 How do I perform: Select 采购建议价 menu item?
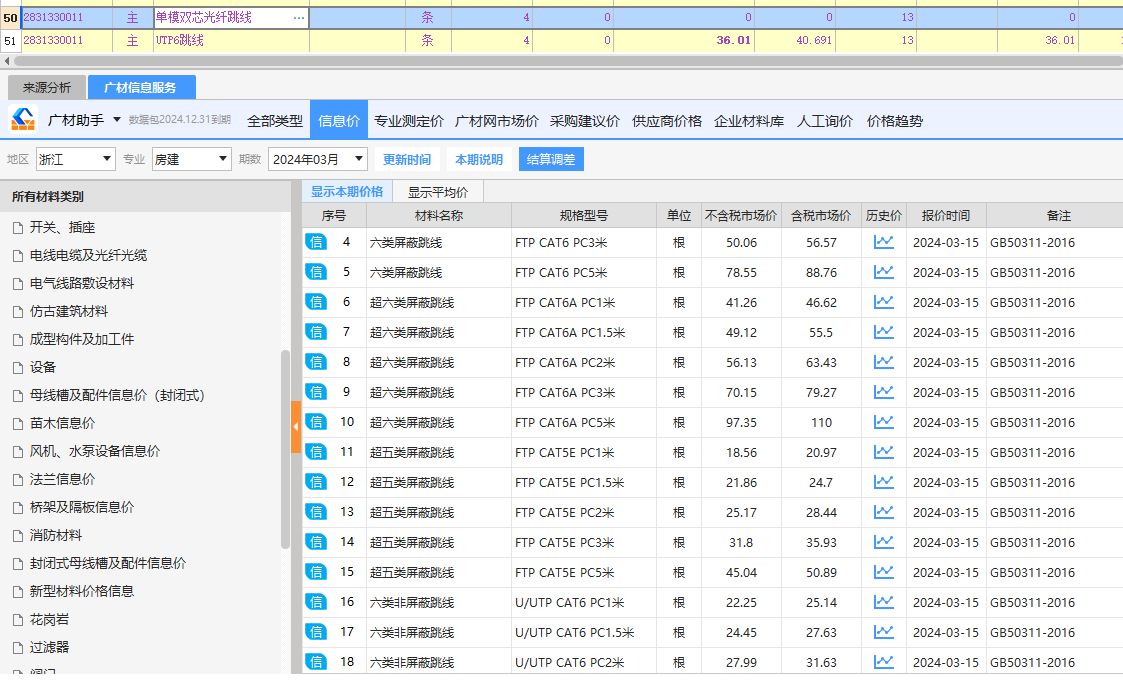584,121
